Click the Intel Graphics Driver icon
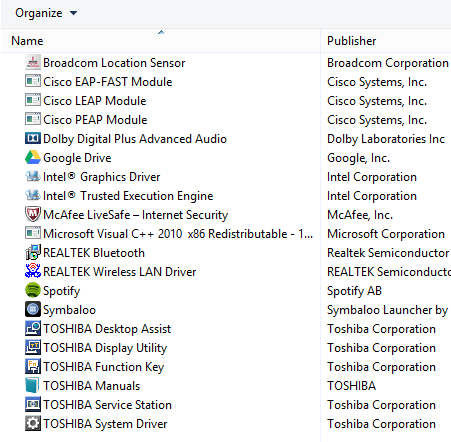 pyautogui.click(x=33, y=176)
